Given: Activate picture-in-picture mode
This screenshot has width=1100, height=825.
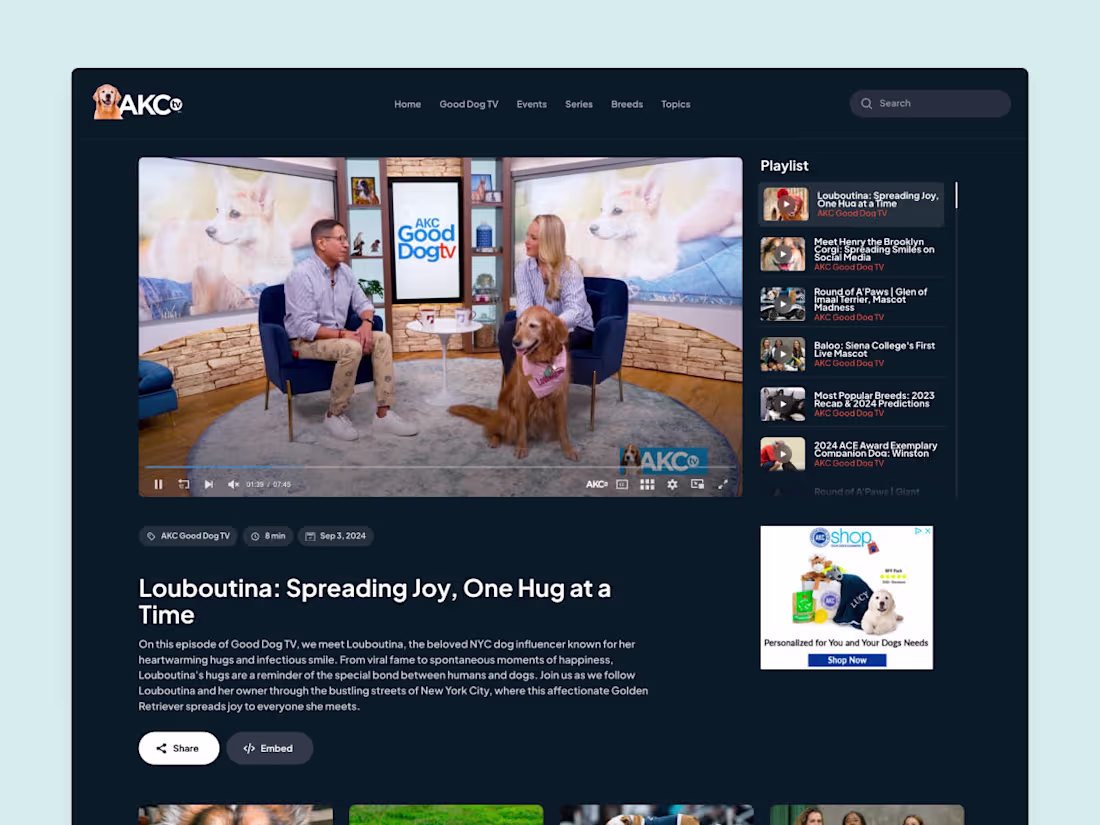Looking at the screenshot, I should (697, 484).
